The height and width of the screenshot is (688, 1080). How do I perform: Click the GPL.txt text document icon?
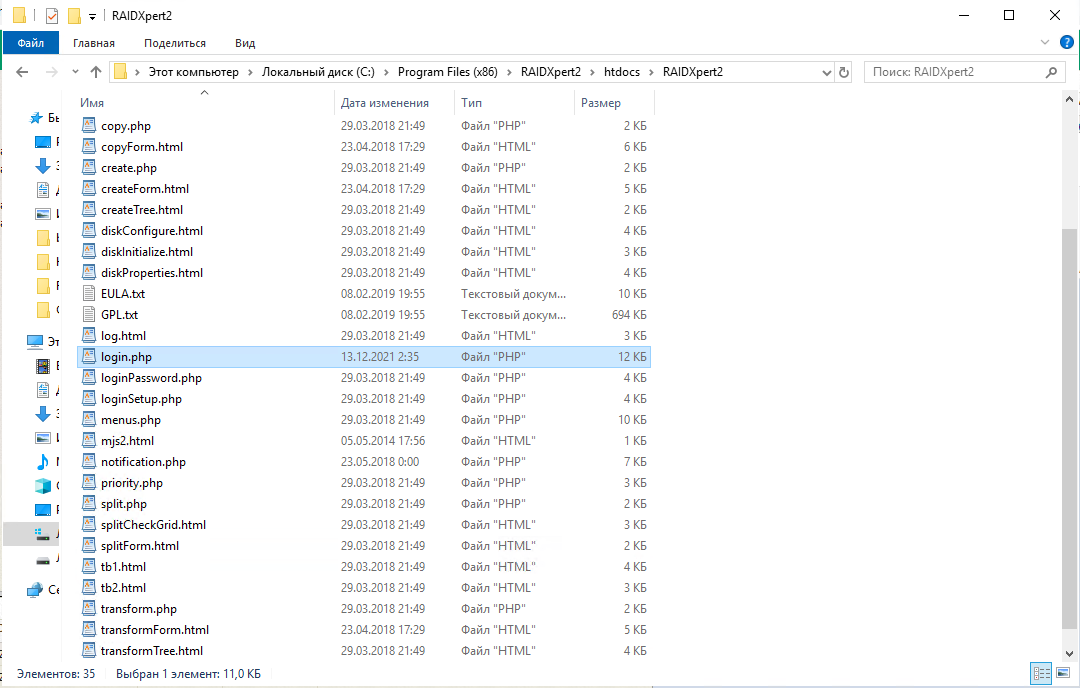[89, 315]
